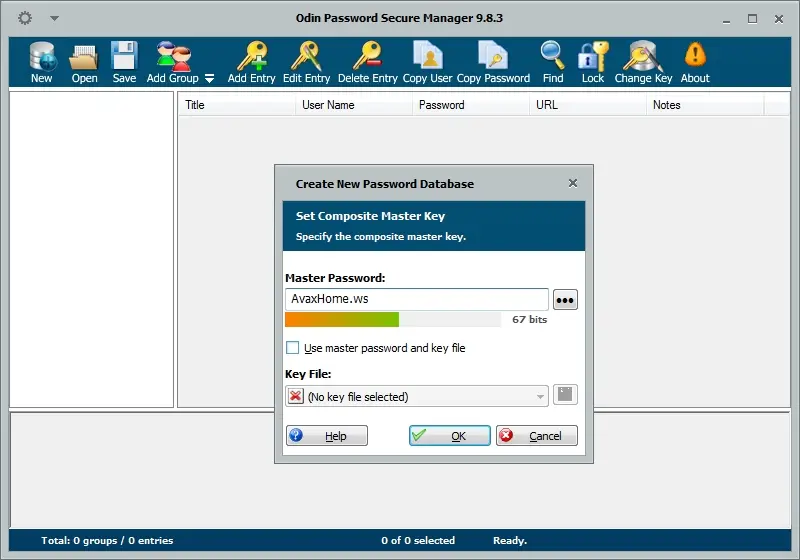Viewport: 800px width, 560px height.
Task: Confirm with the OK button
Action: 449,436
